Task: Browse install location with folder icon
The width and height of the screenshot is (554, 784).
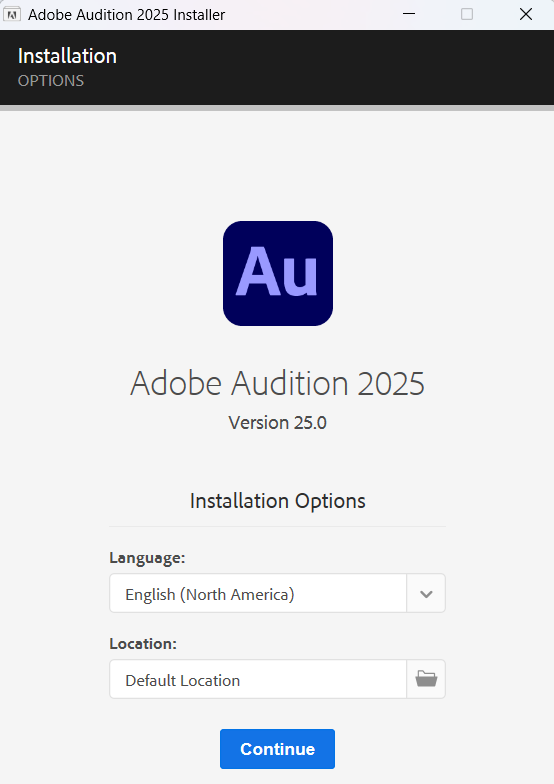Action: [426, 679]
